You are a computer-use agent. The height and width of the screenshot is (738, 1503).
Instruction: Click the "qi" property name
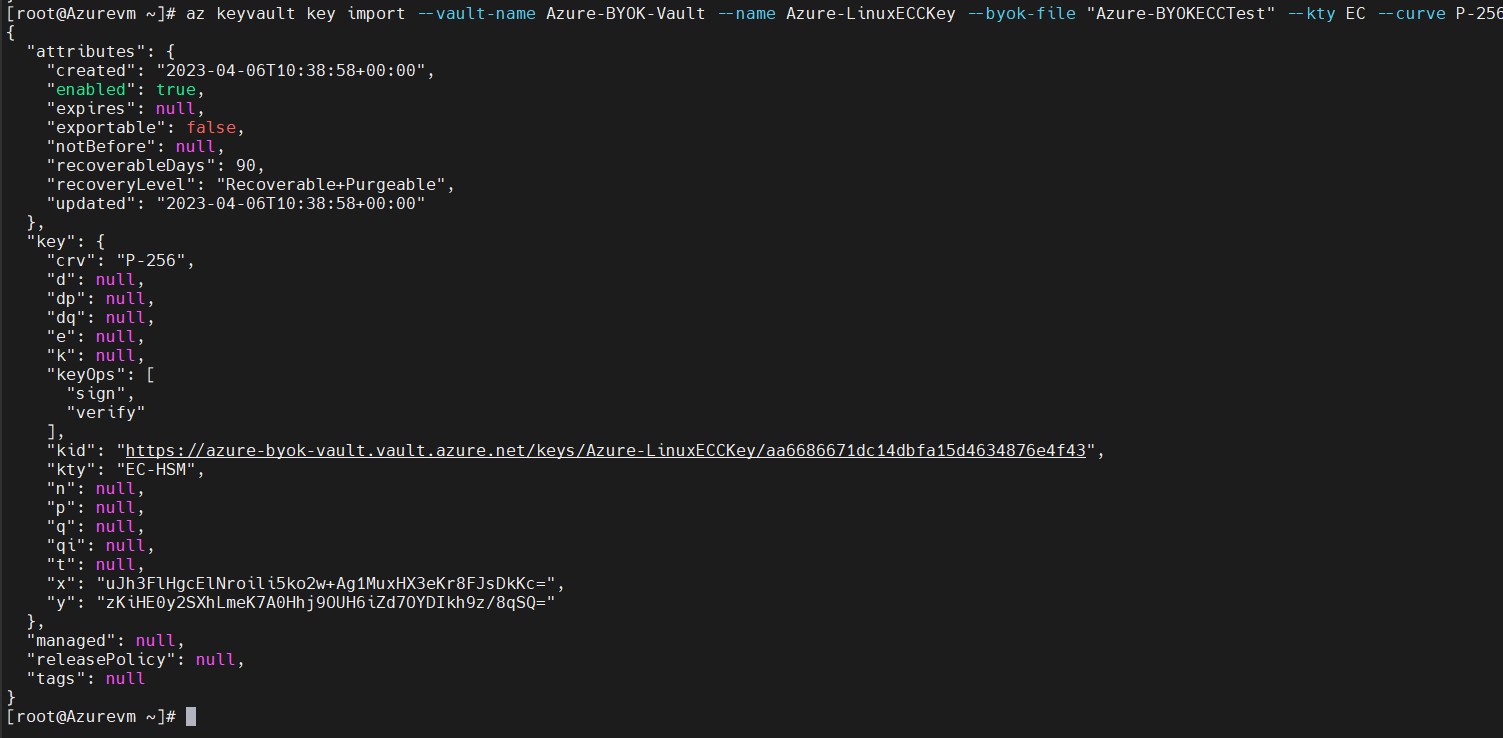65,545
